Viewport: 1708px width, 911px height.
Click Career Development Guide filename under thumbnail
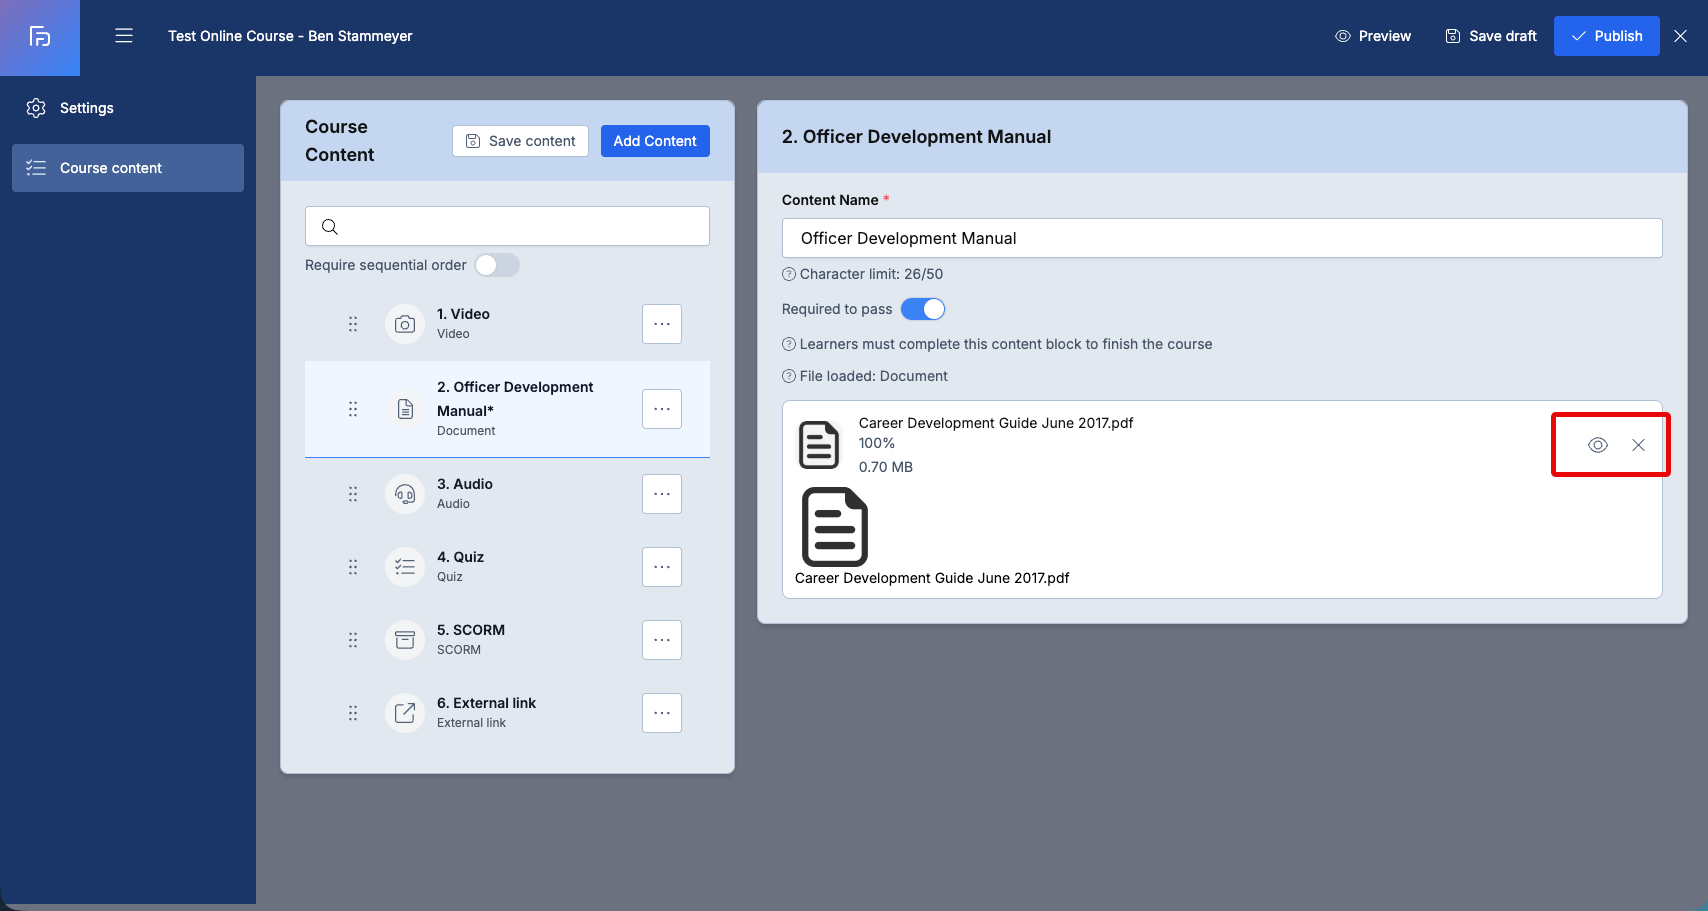coord(932,578)
